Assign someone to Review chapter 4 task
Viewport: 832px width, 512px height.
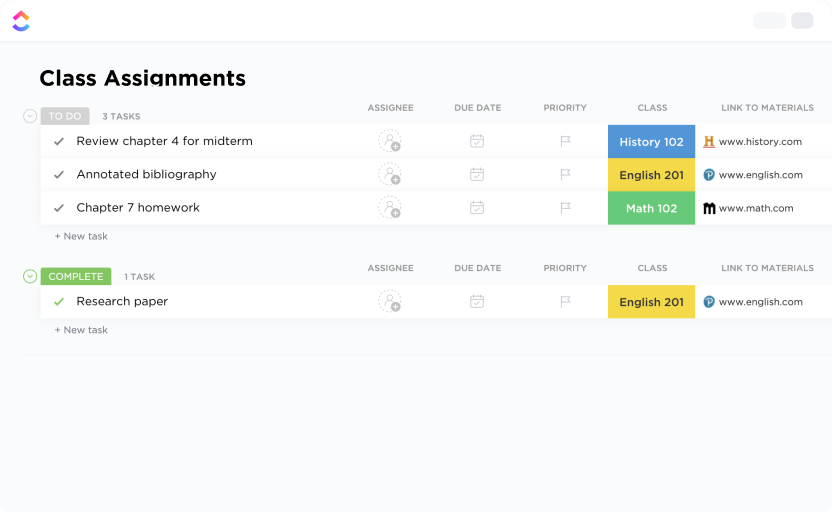(389, 142)
